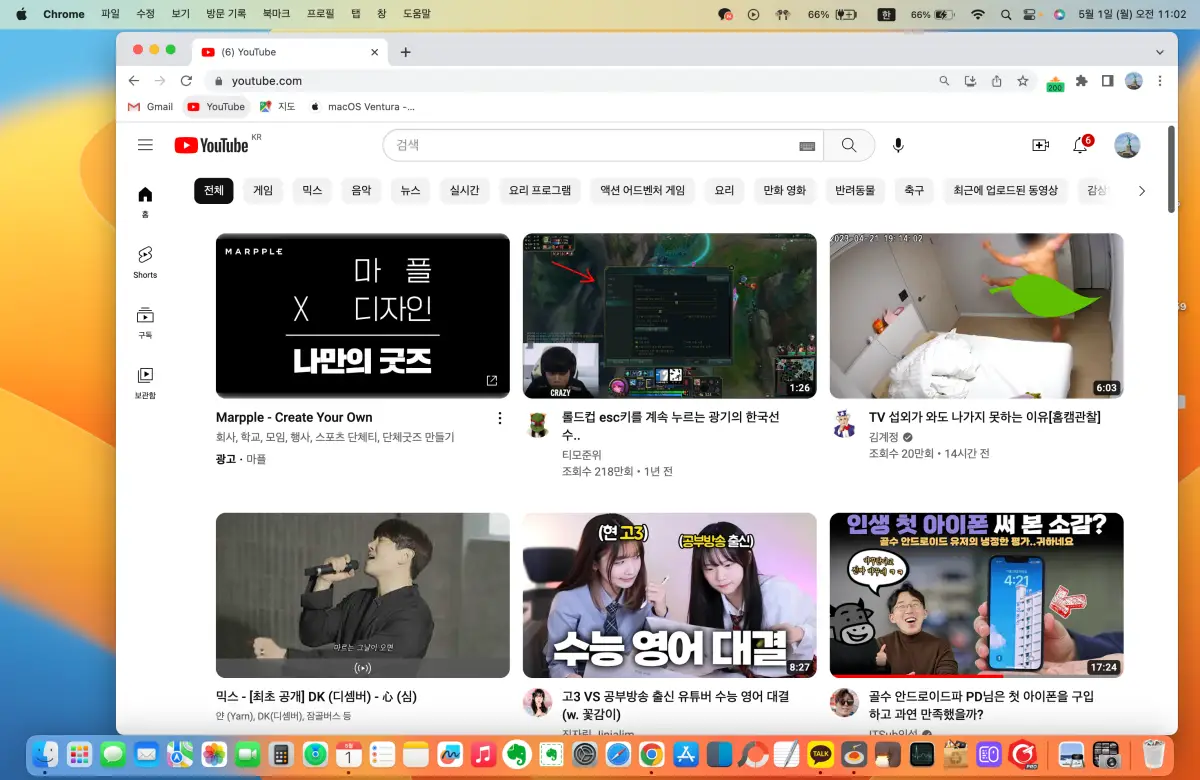Viewport: 1200px width, 780px height.
Task: Share this page from address bar
Action: pyautogui.click(x=996, y=81)
